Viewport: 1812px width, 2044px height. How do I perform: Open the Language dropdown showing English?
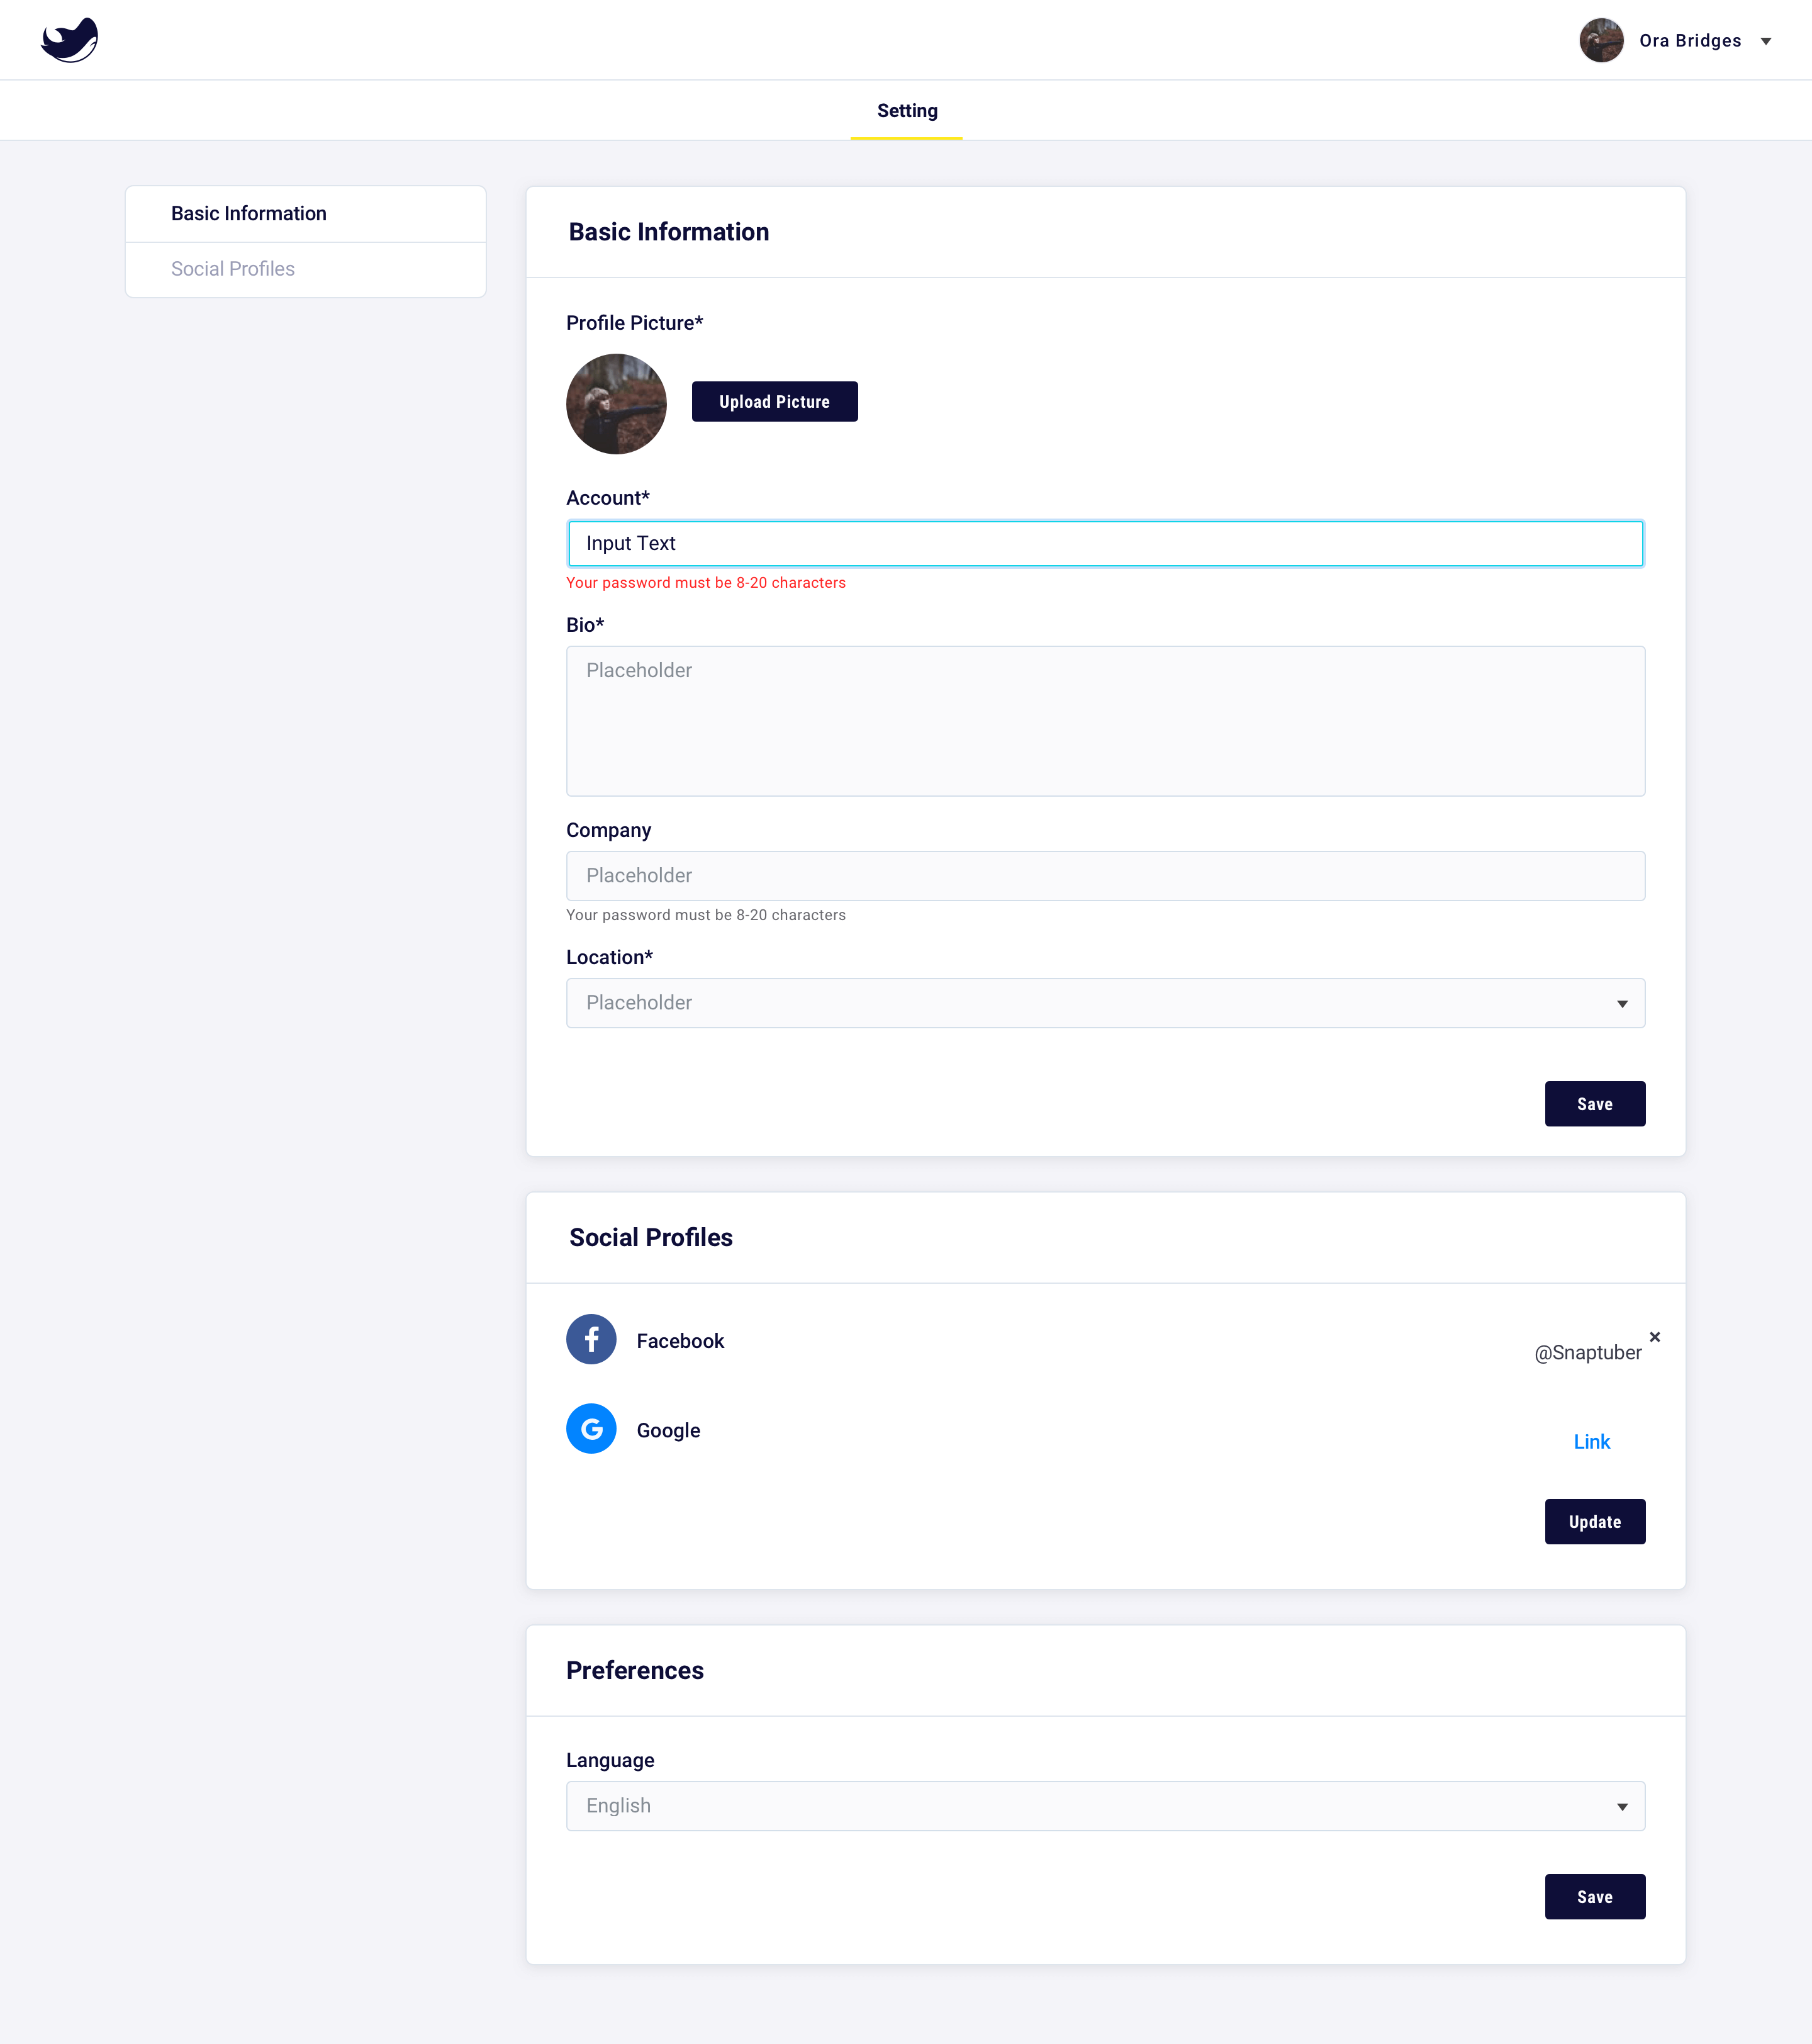pyautogui.click(x=1105, y=1806)
